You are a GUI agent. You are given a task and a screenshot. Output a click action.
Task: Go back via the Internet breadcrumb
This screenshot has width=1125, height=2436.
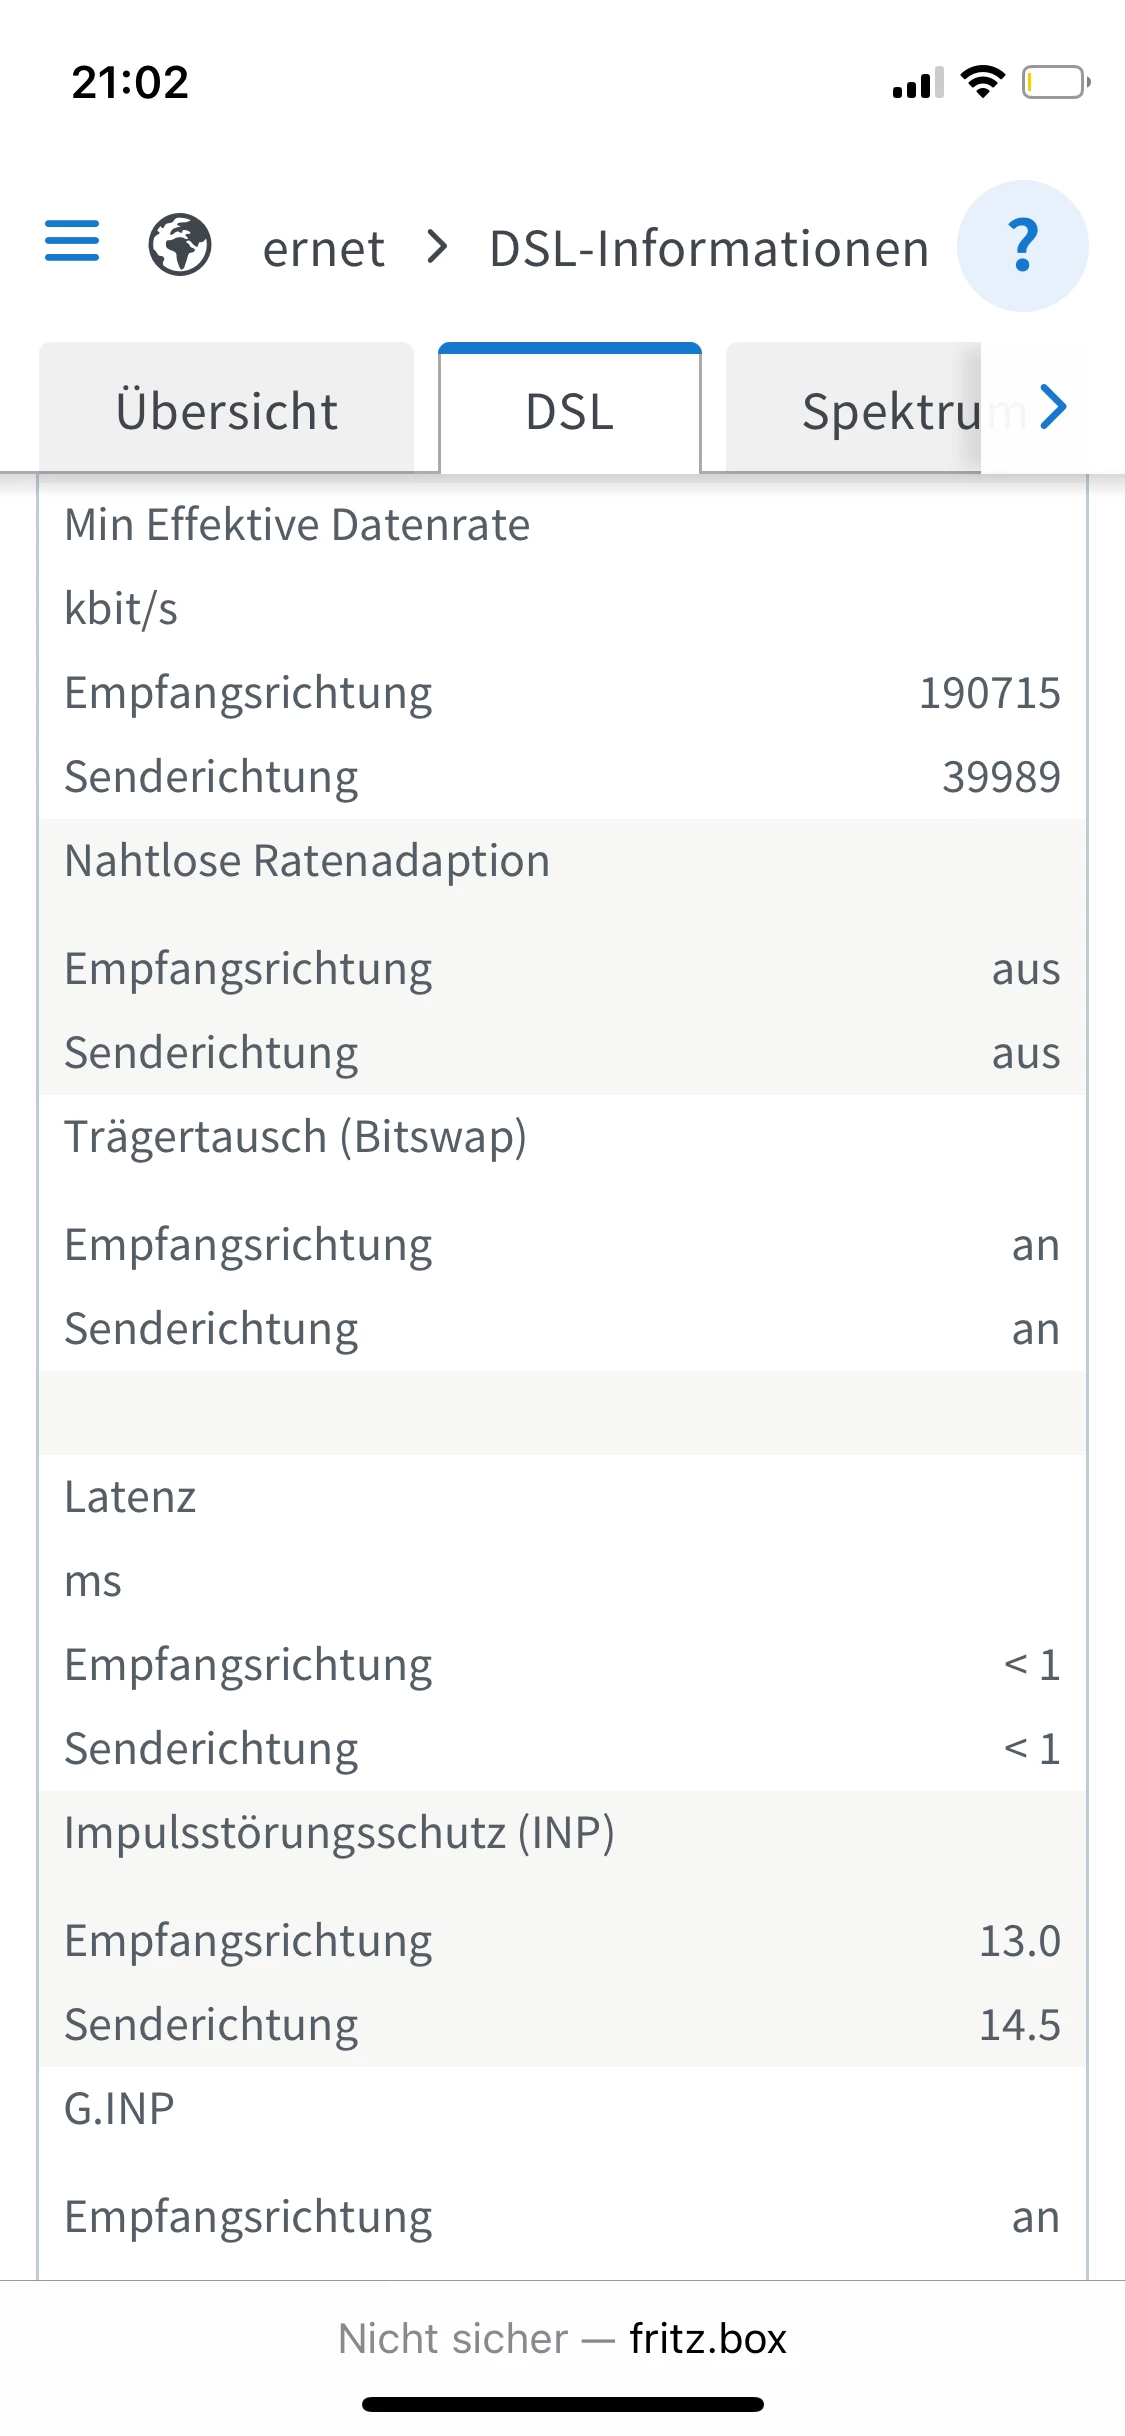pyautogui.click(x=323, y=248)
